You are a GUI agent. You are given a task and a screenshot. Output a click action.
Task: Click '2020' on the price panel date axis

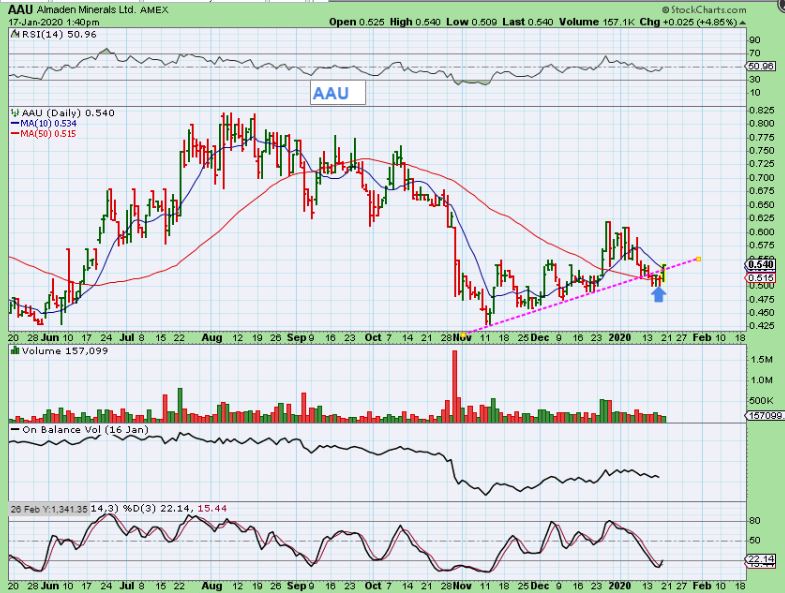pos(619,338)
